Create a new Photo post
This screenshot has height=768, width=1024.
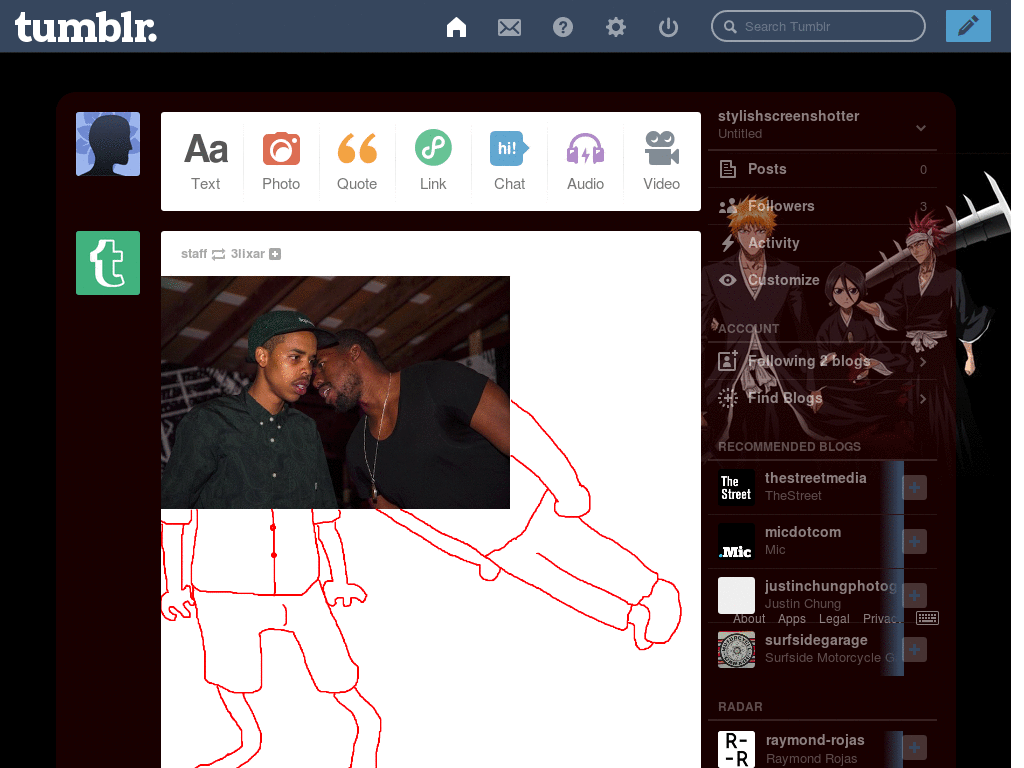tap(281, 160)
